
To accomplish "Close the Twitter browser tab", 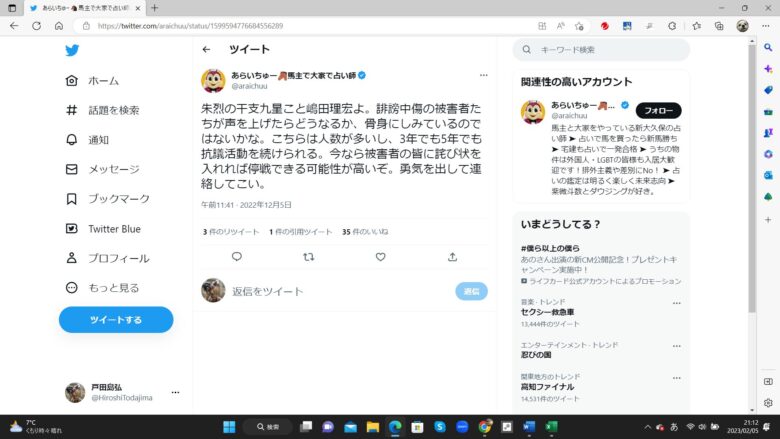I will tap(138, 8).
